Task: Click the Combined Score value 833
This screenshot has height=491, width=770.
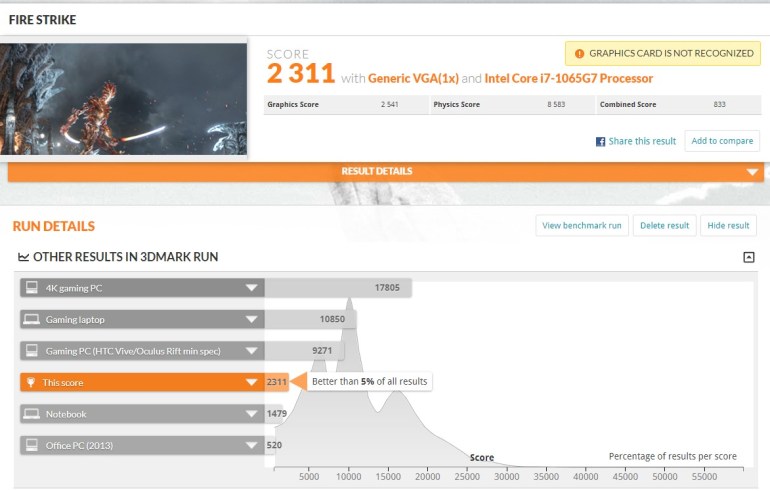Action: 719,105
